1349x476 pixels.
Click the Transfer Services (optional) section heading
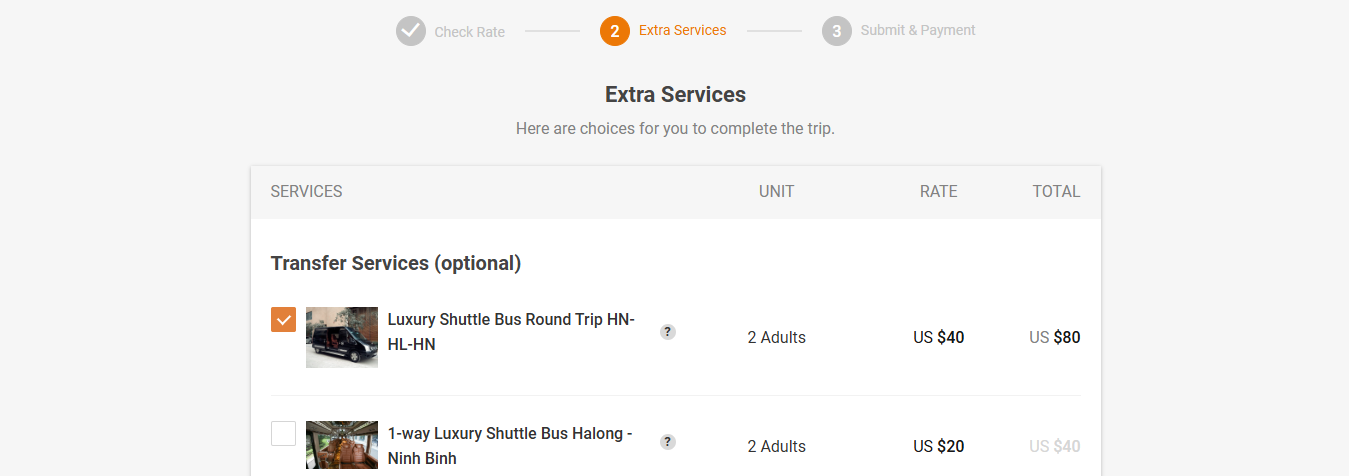(x=396, y=263)
